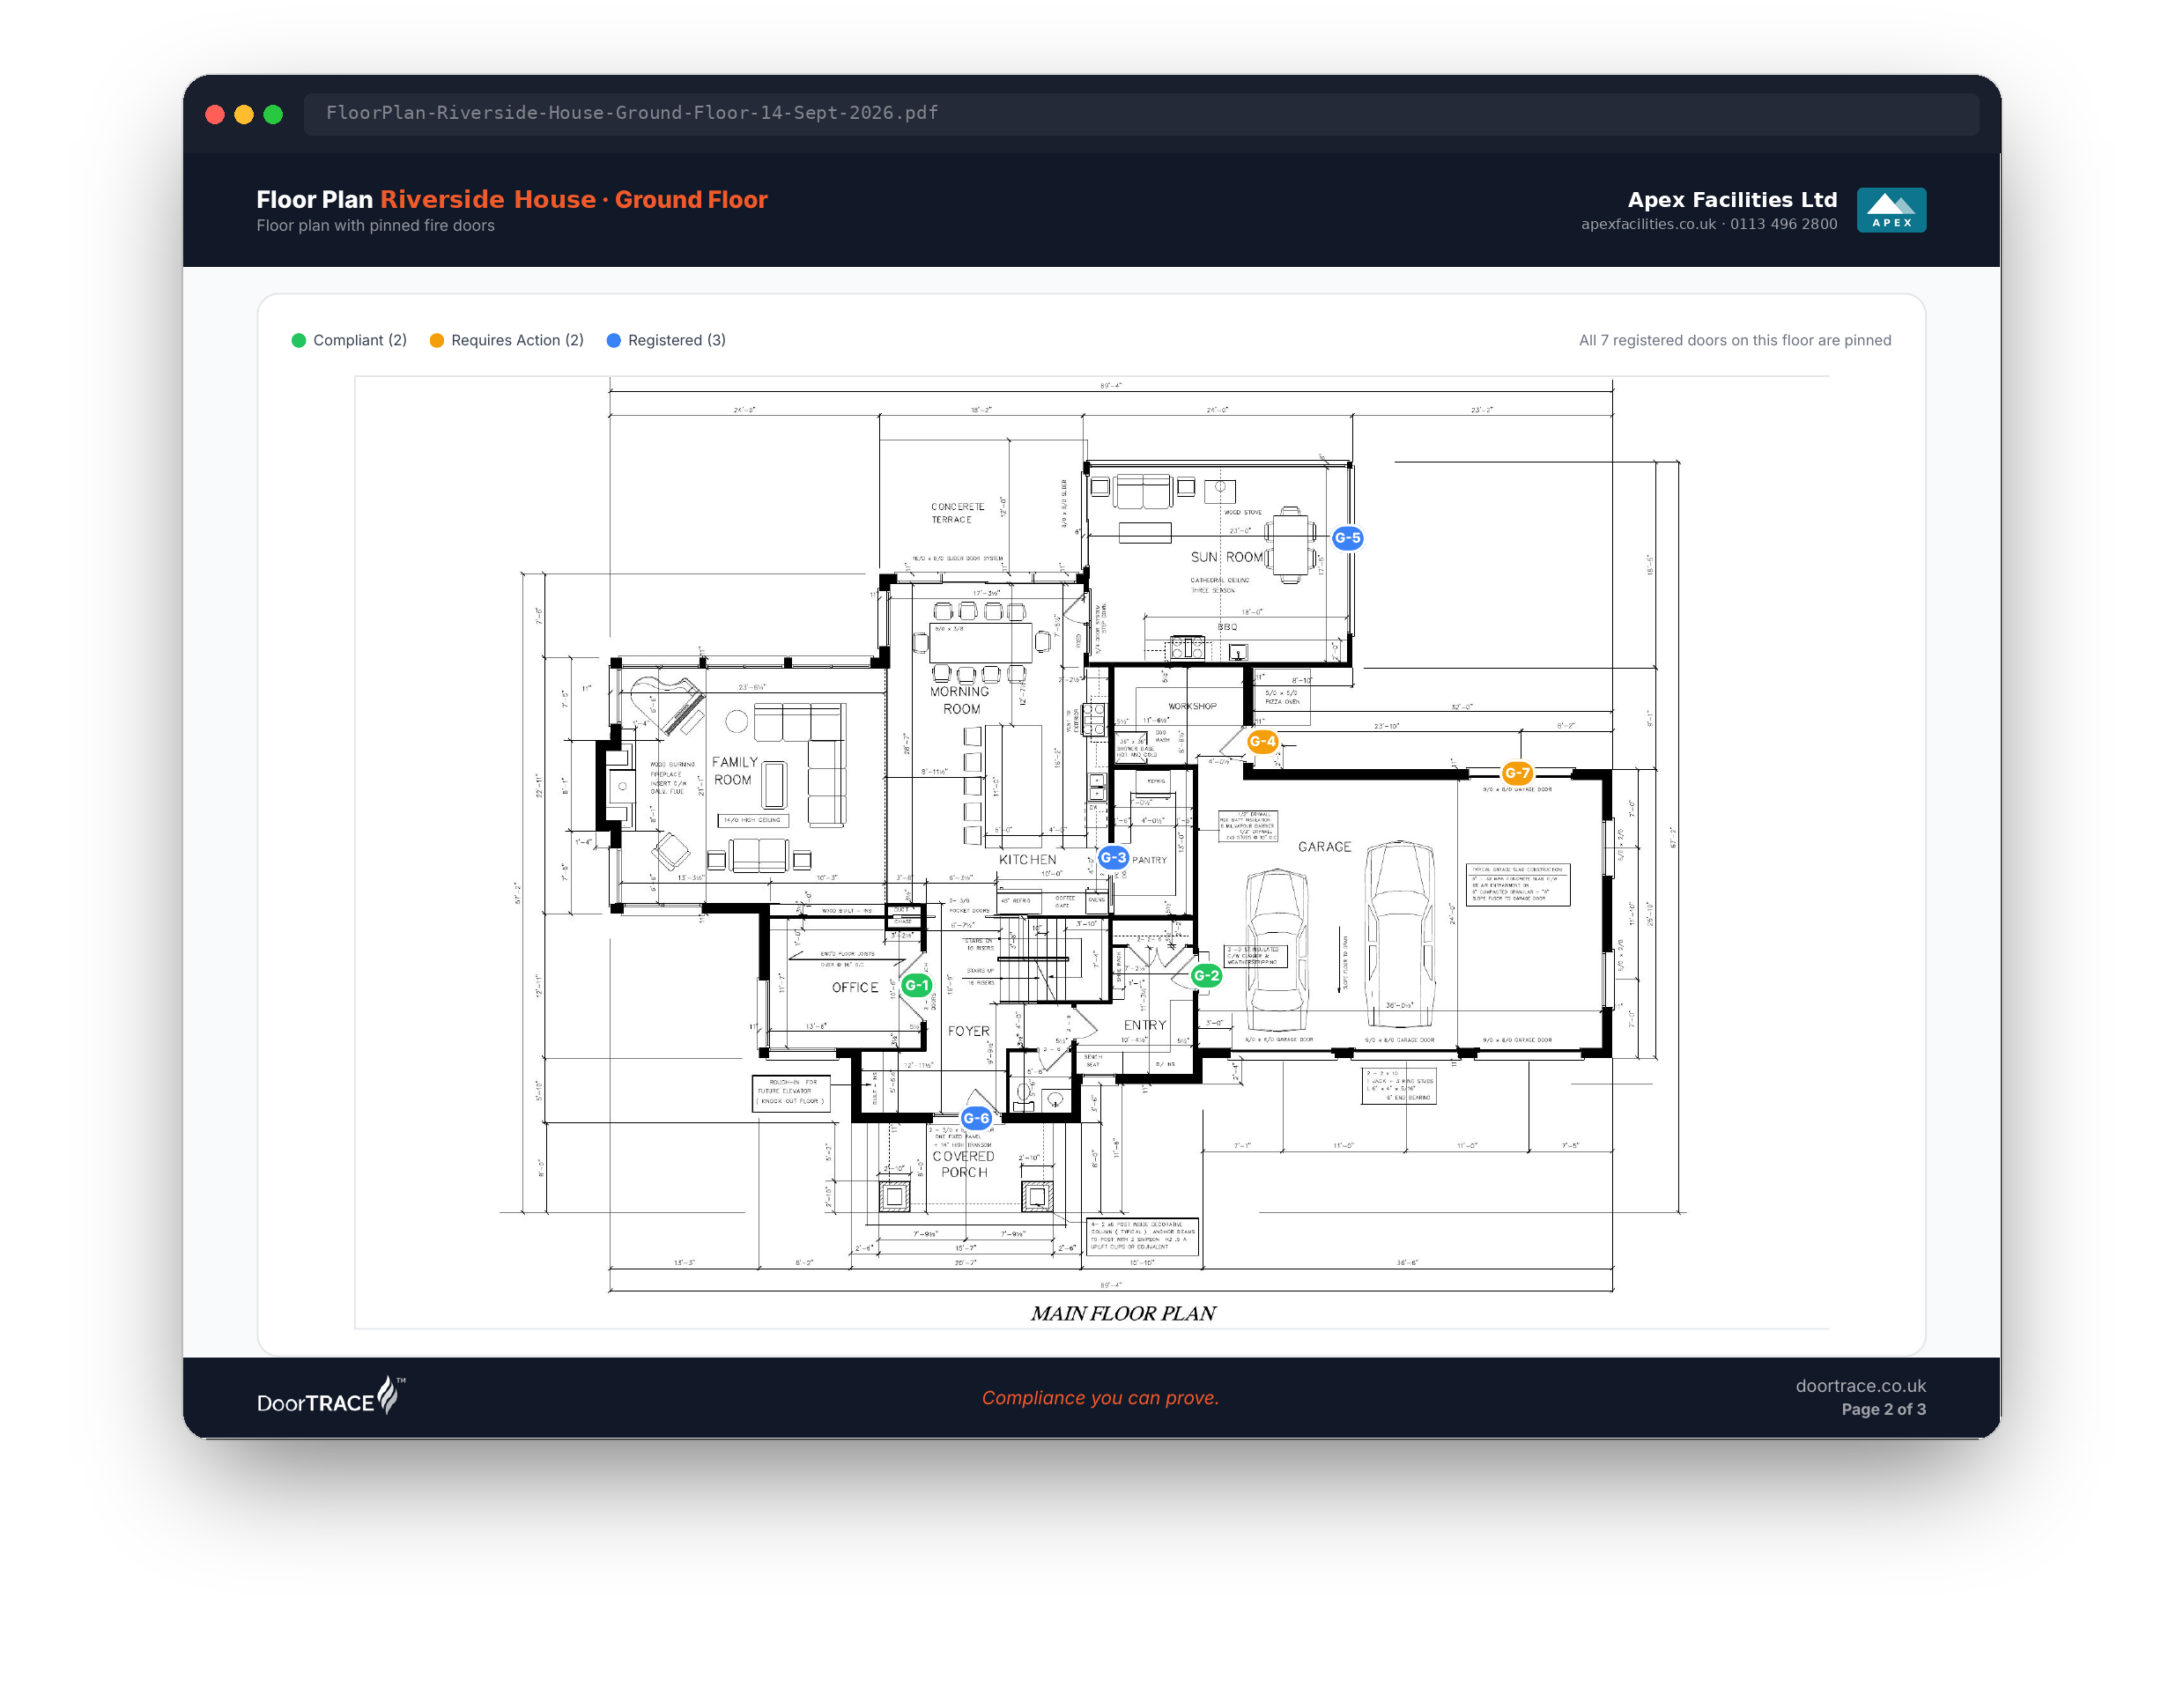Click the MAIN FLOOR PLAN caption
The height and width of the screenshot is (1702, 2184).
pyautogui.click(x=1123, y=1313)
